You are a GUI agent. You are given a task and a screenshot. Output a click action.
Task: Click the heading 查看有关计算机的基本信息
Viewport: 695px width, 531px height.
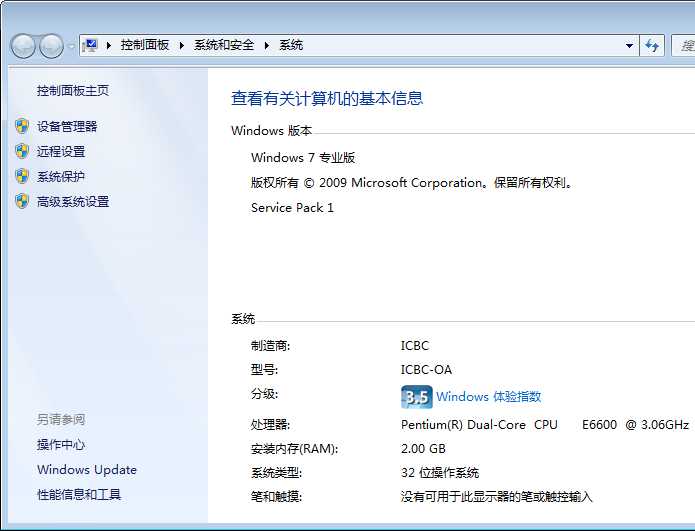pyautogui.click(x=327, y=98)
